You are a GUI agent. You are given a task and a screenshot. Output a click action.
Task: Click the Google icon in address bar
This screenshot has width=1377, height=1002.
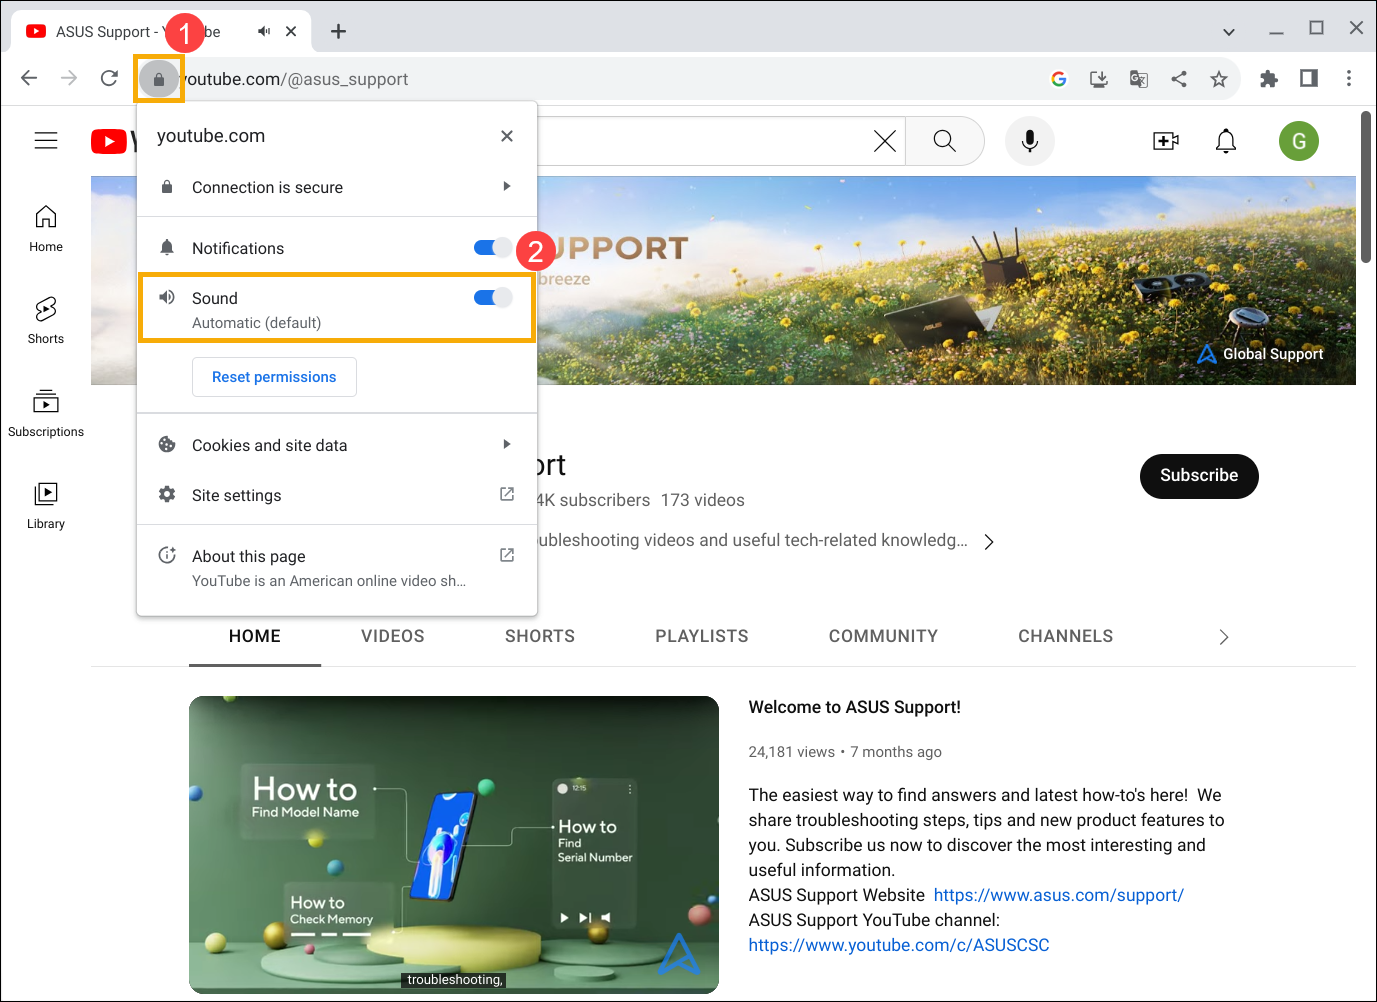1059,79
